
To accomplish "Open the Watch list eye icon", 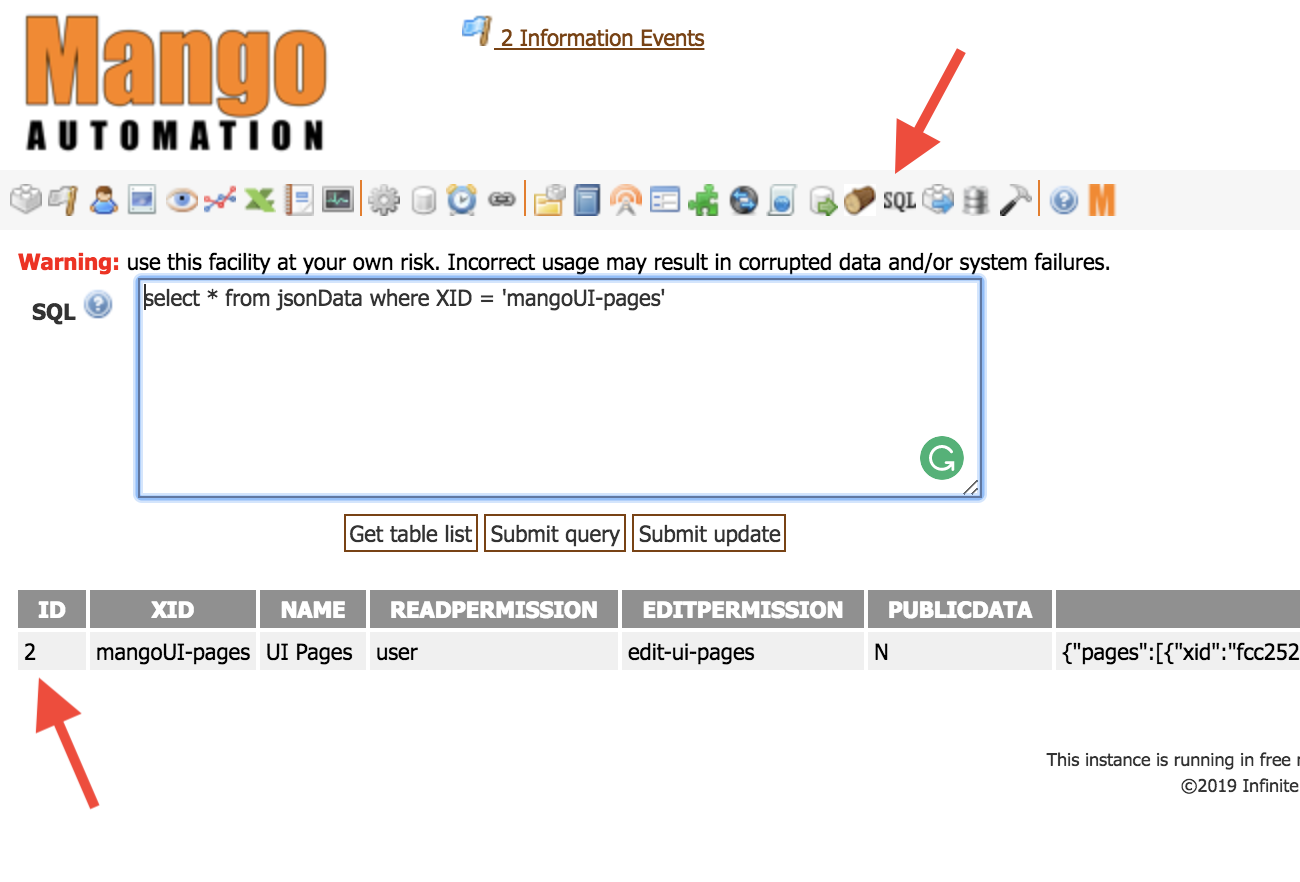I will point(182,200).
